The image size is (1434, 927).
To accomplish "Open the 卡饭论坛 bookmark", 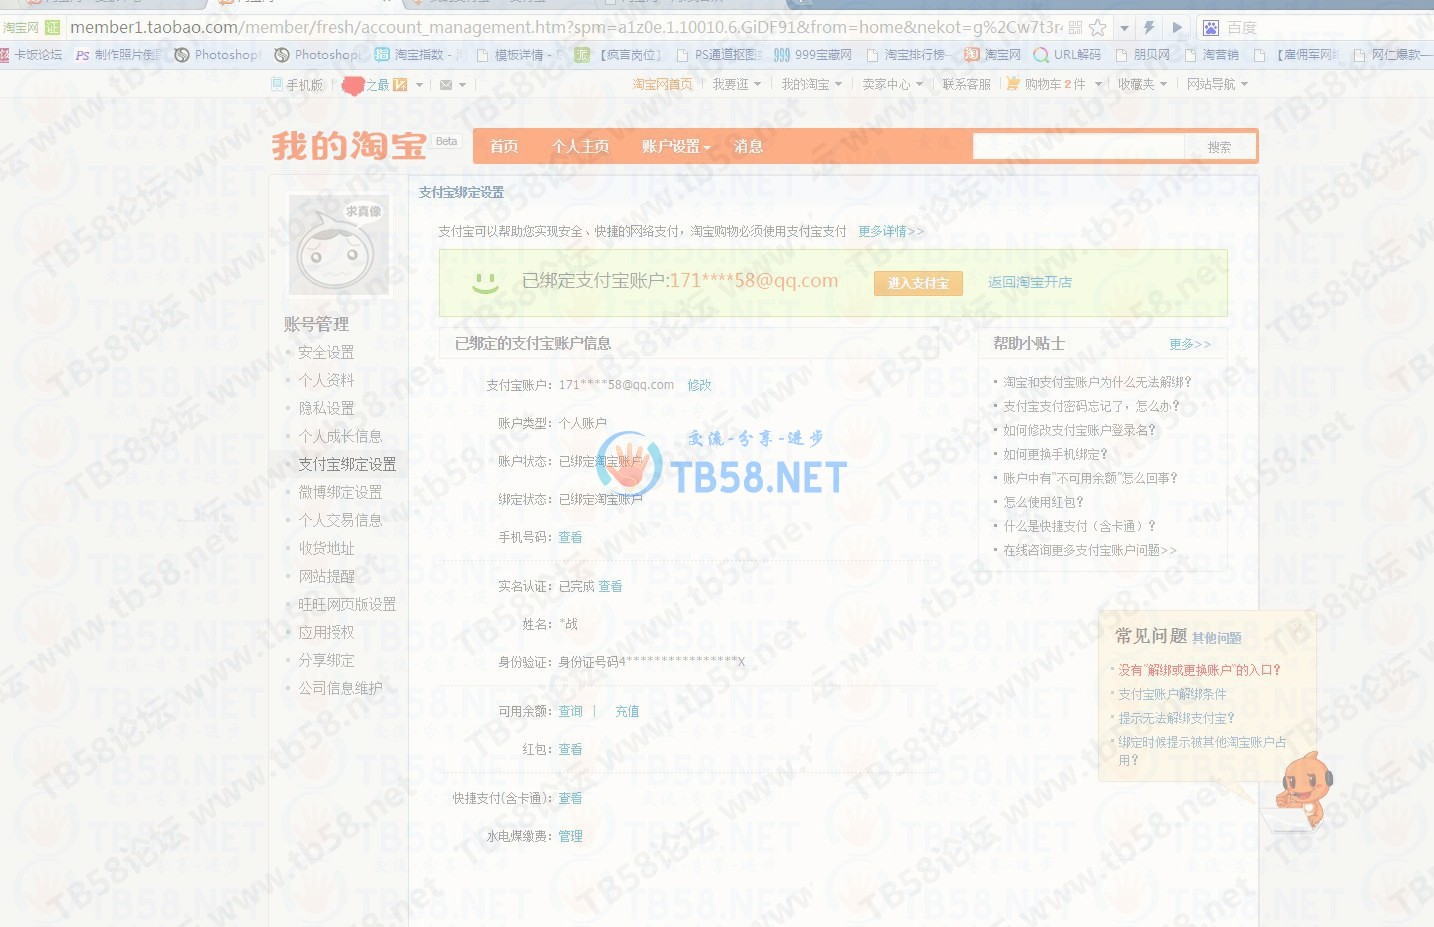I will click(31, 55).
